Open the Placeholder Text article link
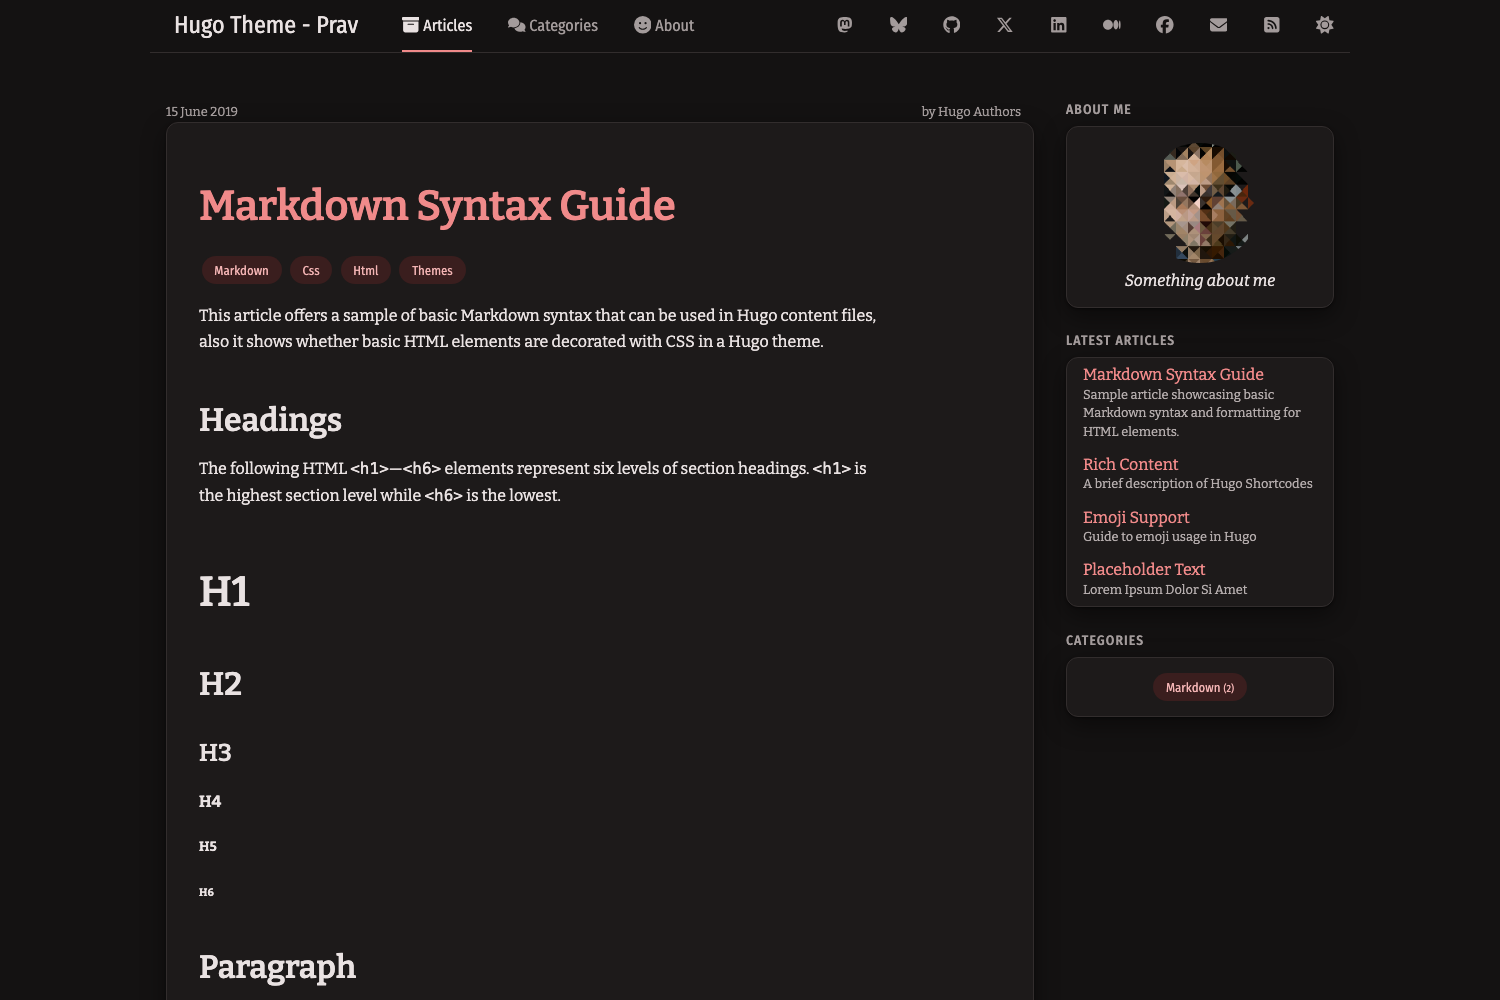This screenshot has width=1500, height=1000. [1144, 569]
